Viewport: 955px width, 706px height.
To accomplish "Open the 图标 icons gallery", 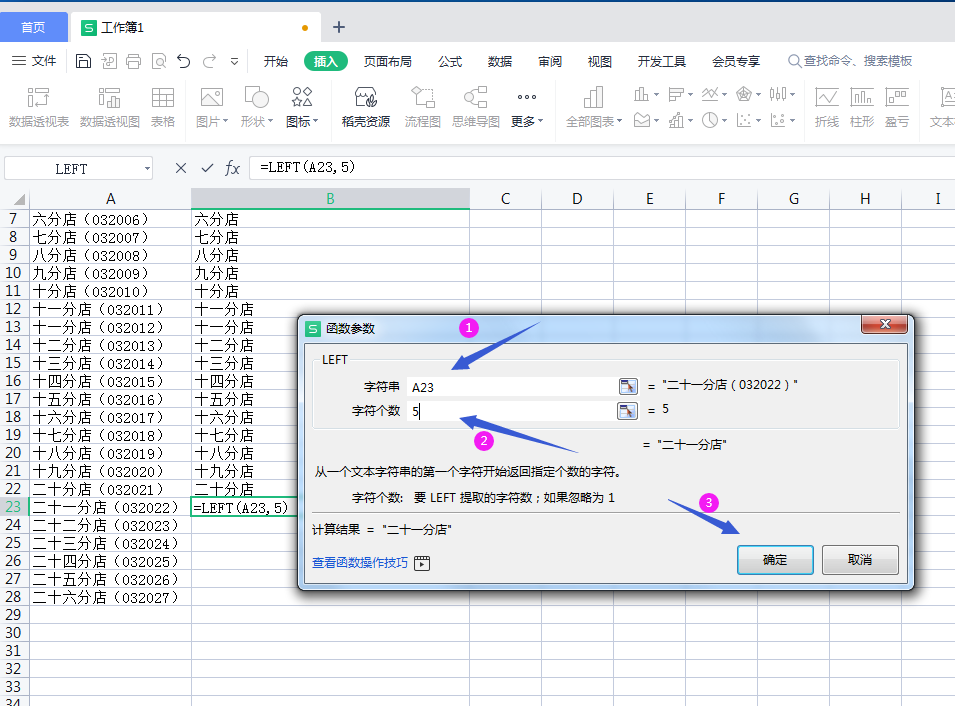I will tap(302, 107).
